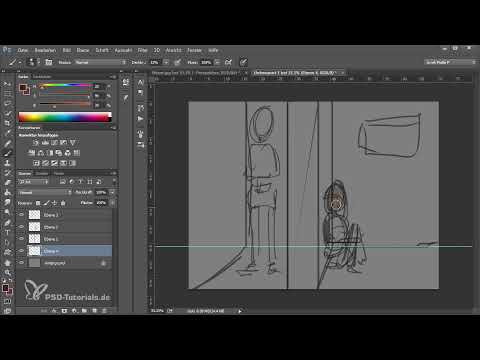Select the Rectangular Marquee tool
The width and height of the screenshot is (480, 360).
point(7,94)
